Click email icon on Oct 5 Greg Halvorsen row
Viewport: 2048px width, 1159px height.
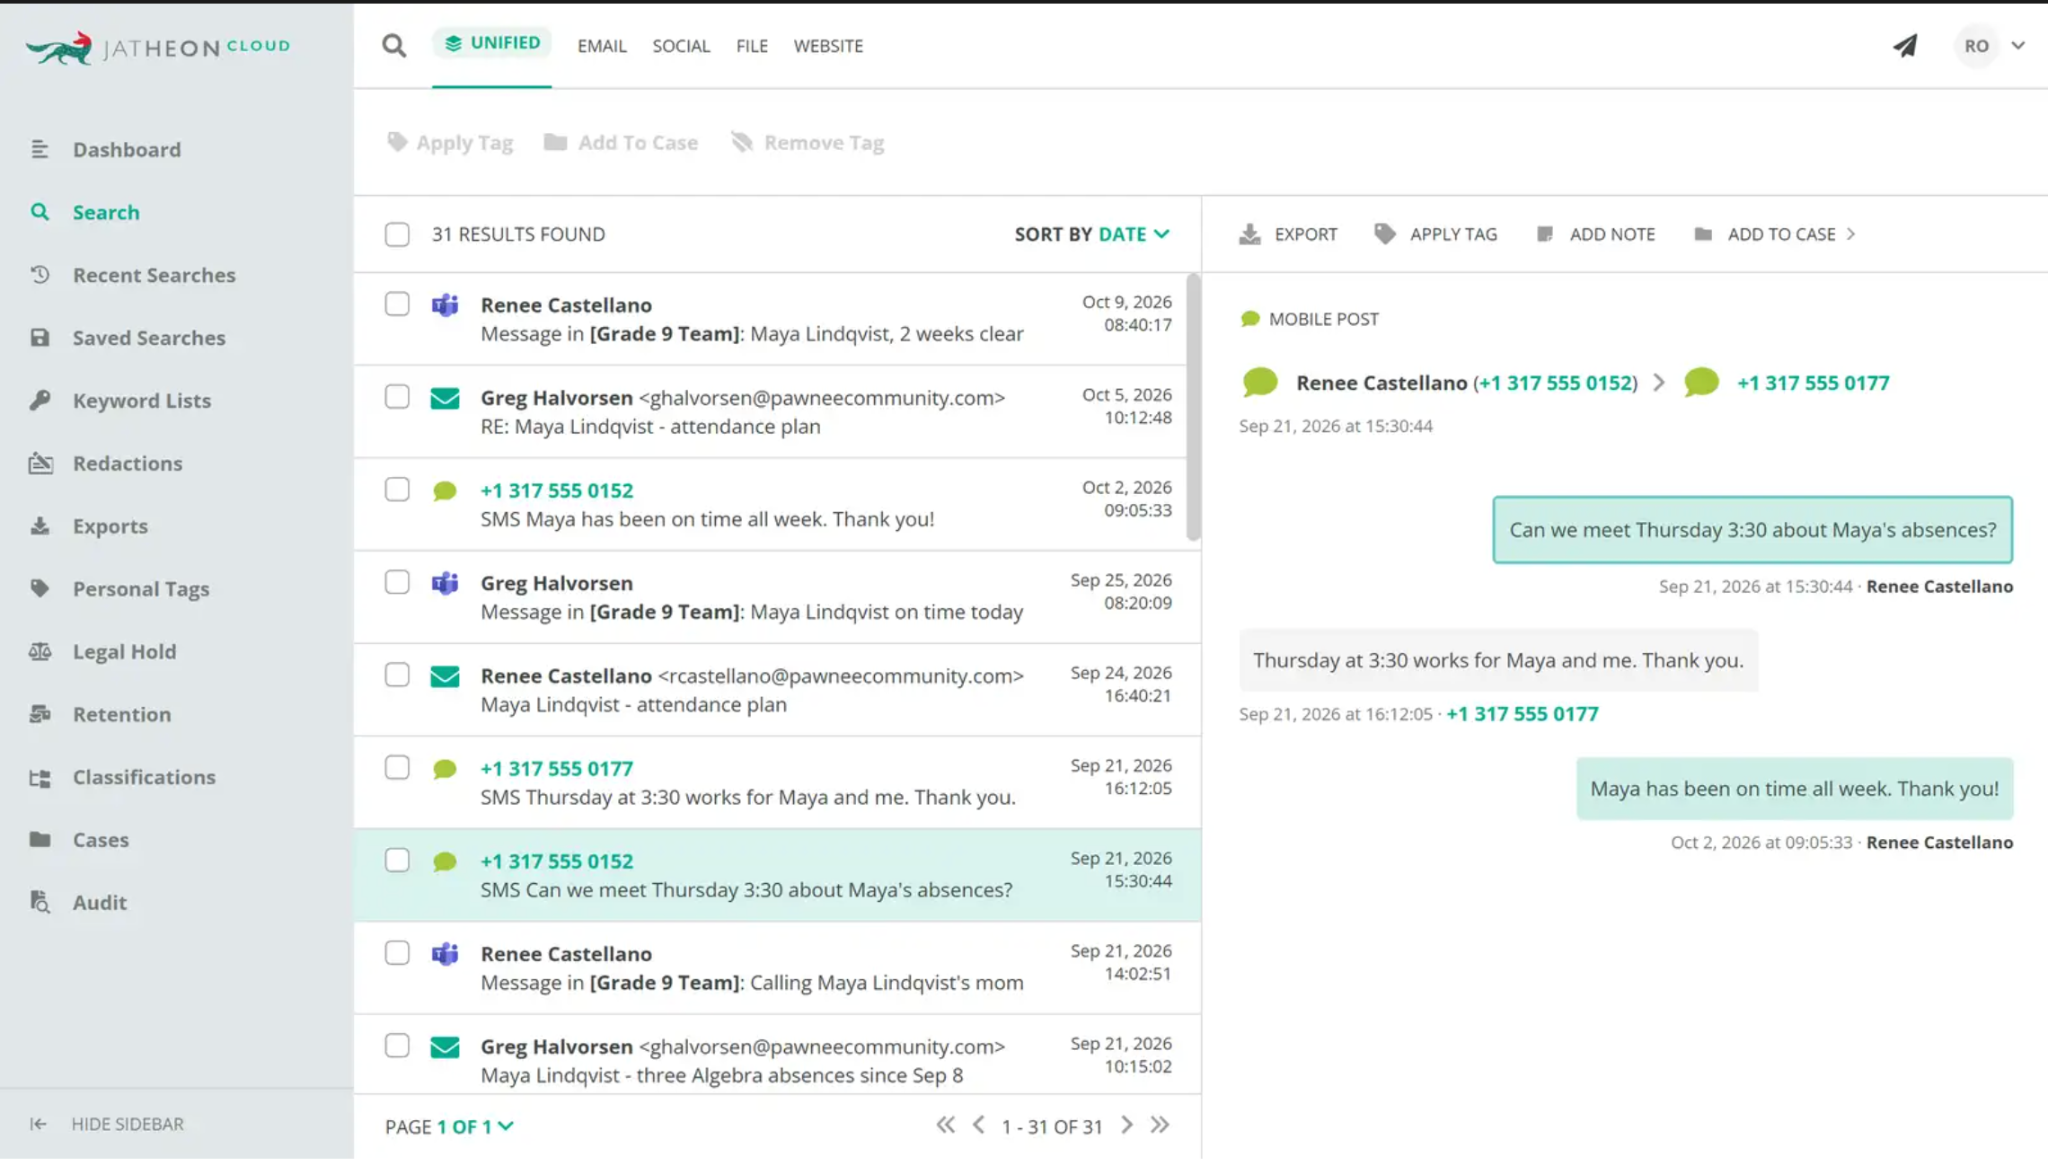445,398
